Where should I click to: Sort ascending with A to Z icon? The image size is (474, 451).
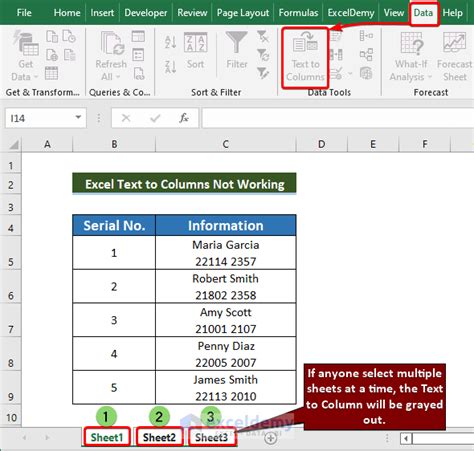point(170,42)
